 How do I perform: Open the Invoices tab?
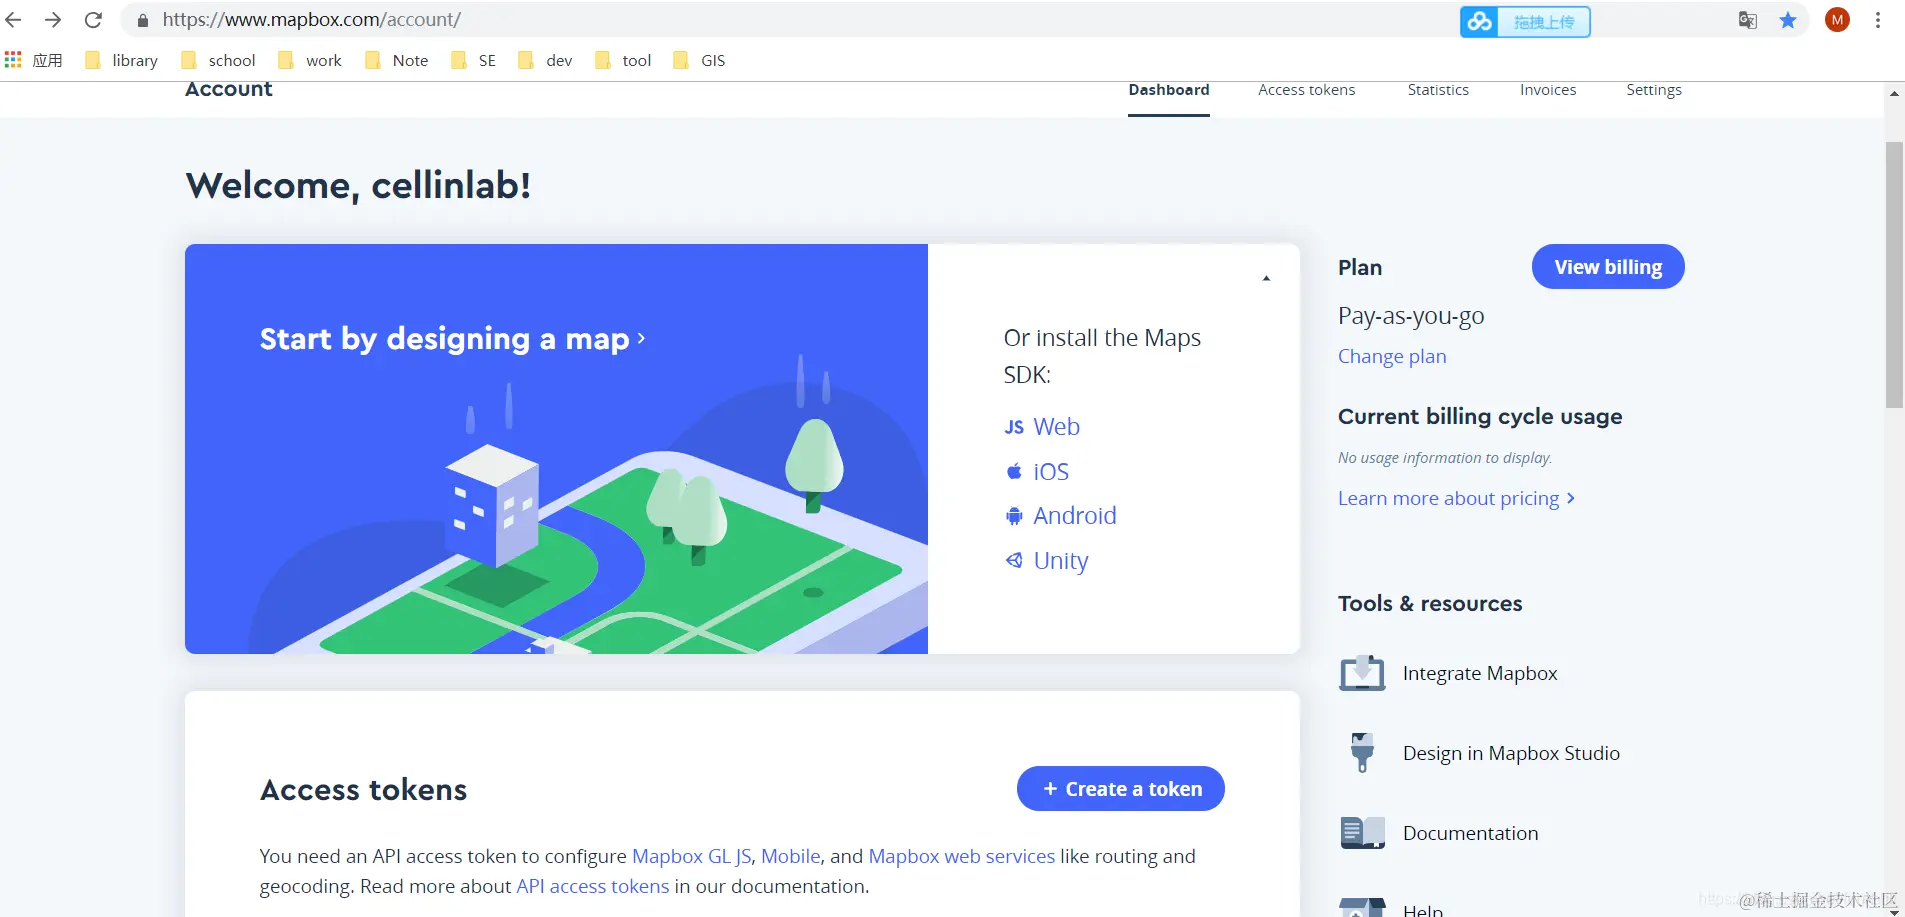tap(1548, 90)
